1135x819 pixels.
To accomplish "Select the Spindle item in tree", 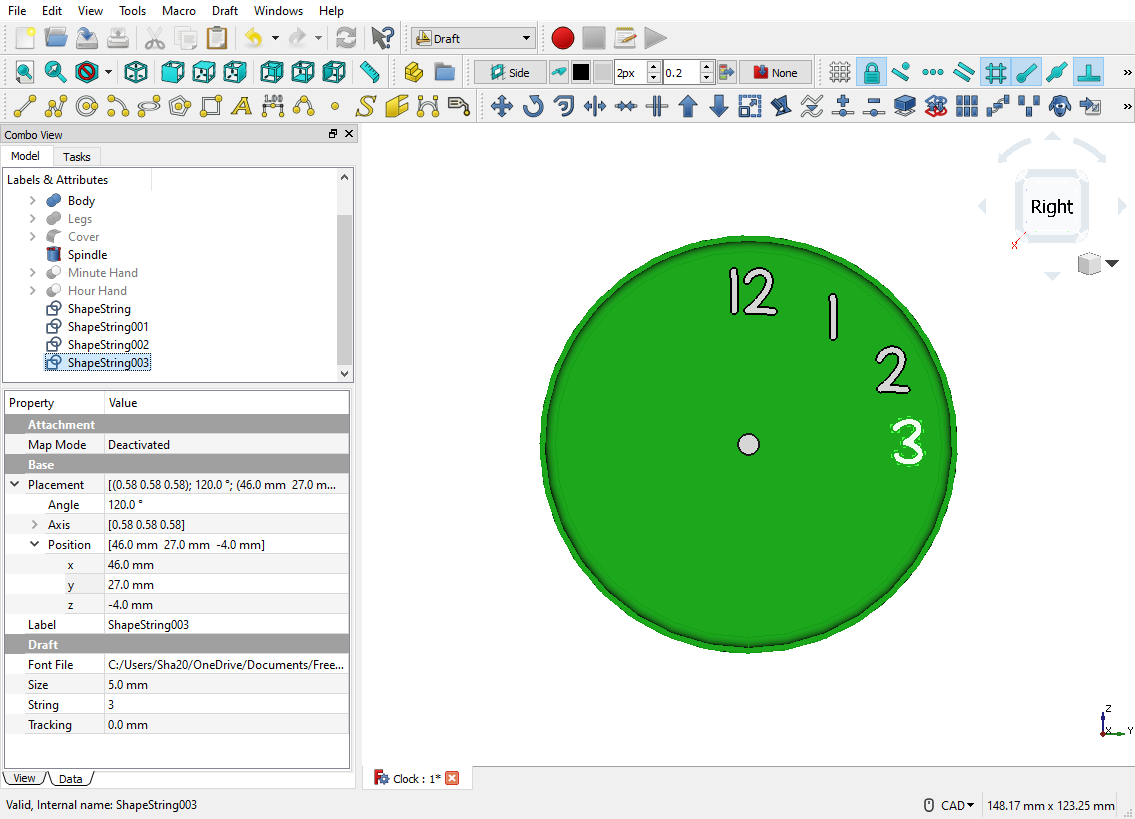I will point(87,255).
